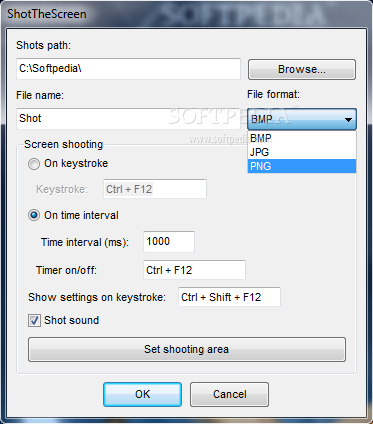Choose PNG from the format list

tap(302, 166)
